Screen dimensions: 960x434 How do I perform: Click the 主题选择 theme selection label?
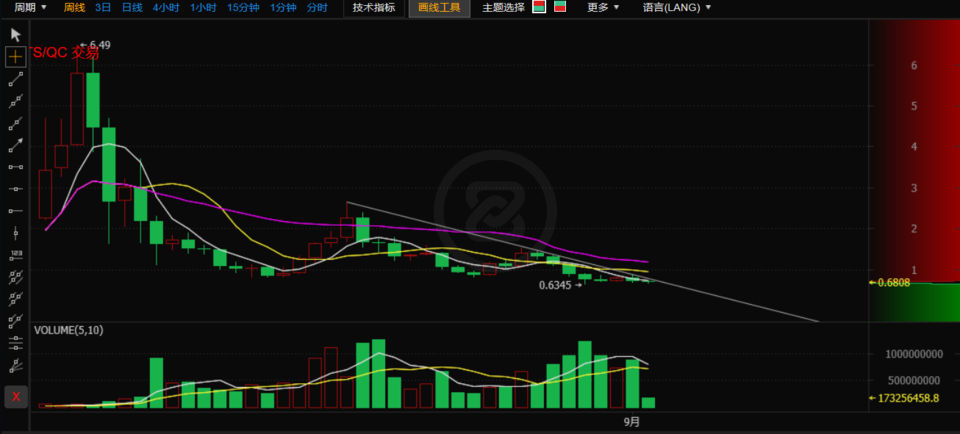(503, 8)
